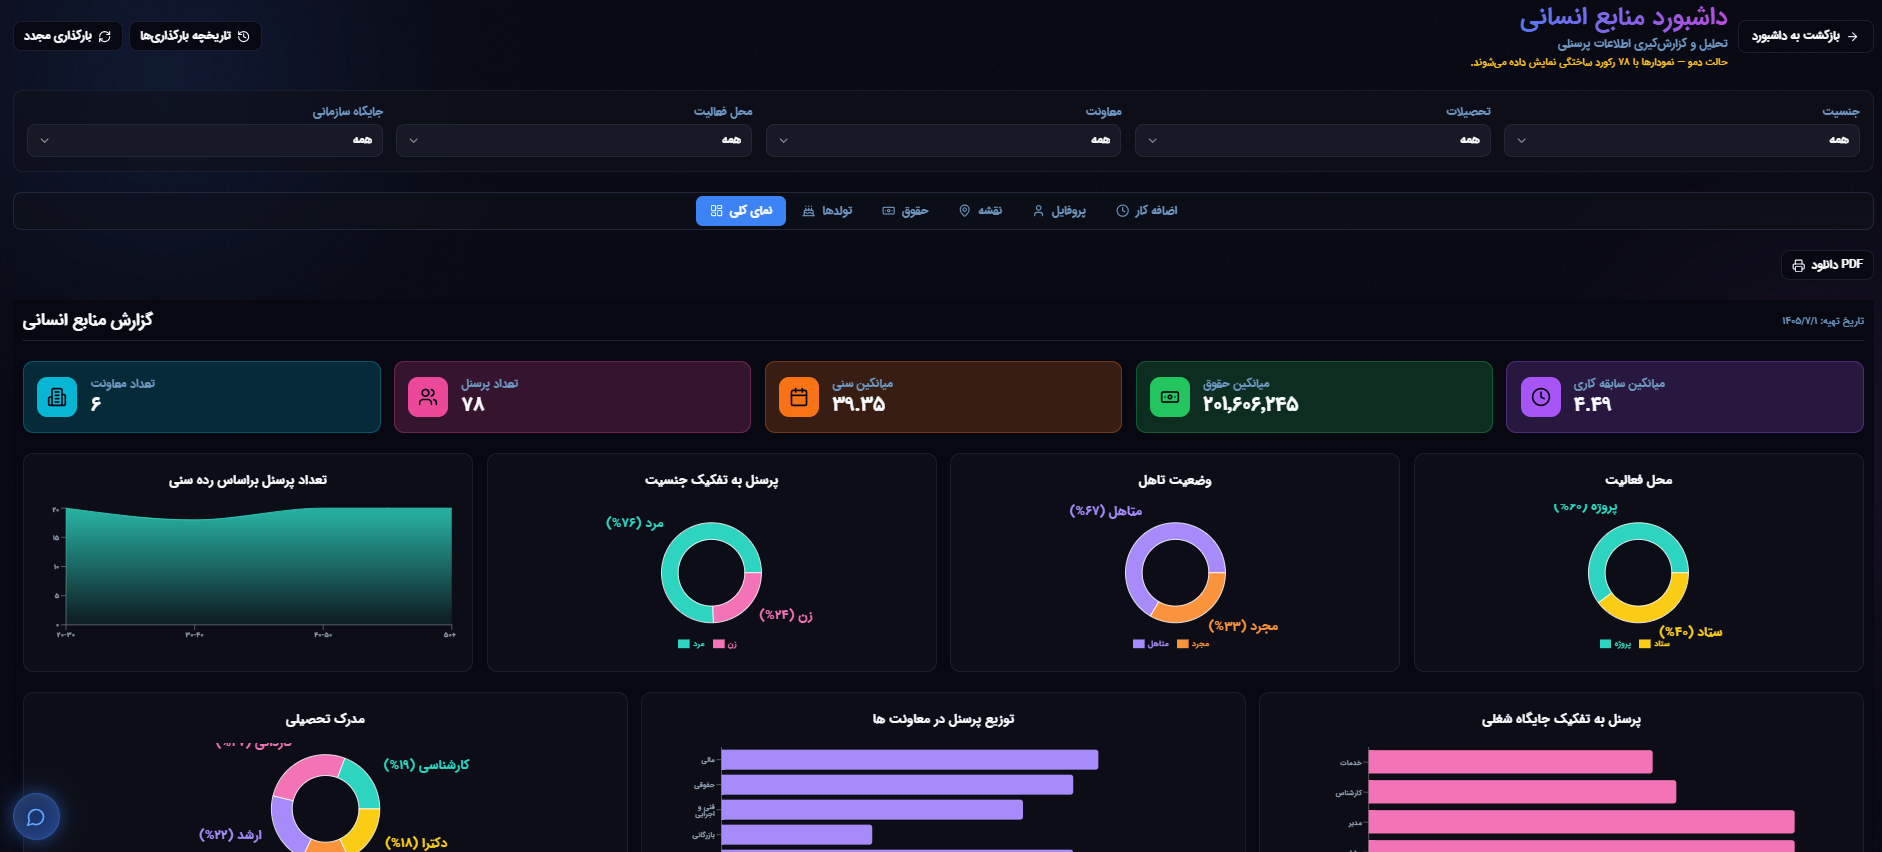Viewport: 1882px width, 852px height.
Task: Click the خدمات bar in the job position chart
Action: coord(1510,762)
